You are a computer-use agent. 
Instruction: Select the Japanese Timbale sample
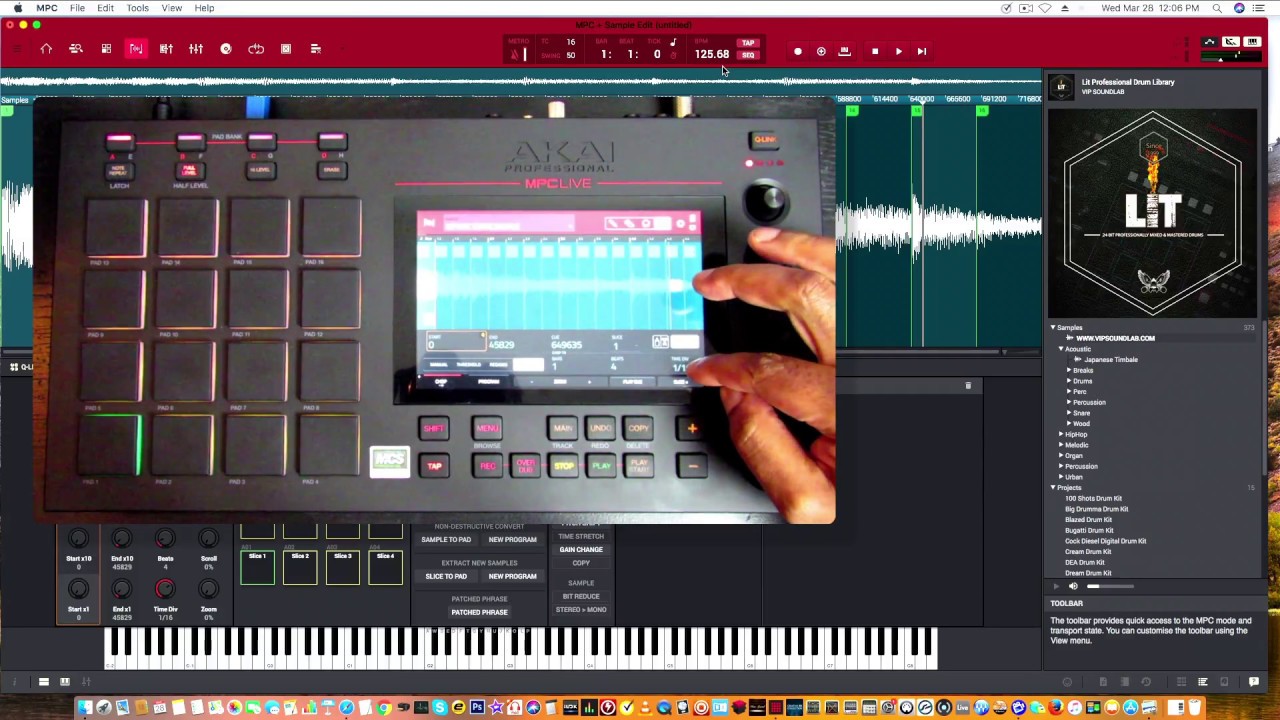(x=1111, y=360)
